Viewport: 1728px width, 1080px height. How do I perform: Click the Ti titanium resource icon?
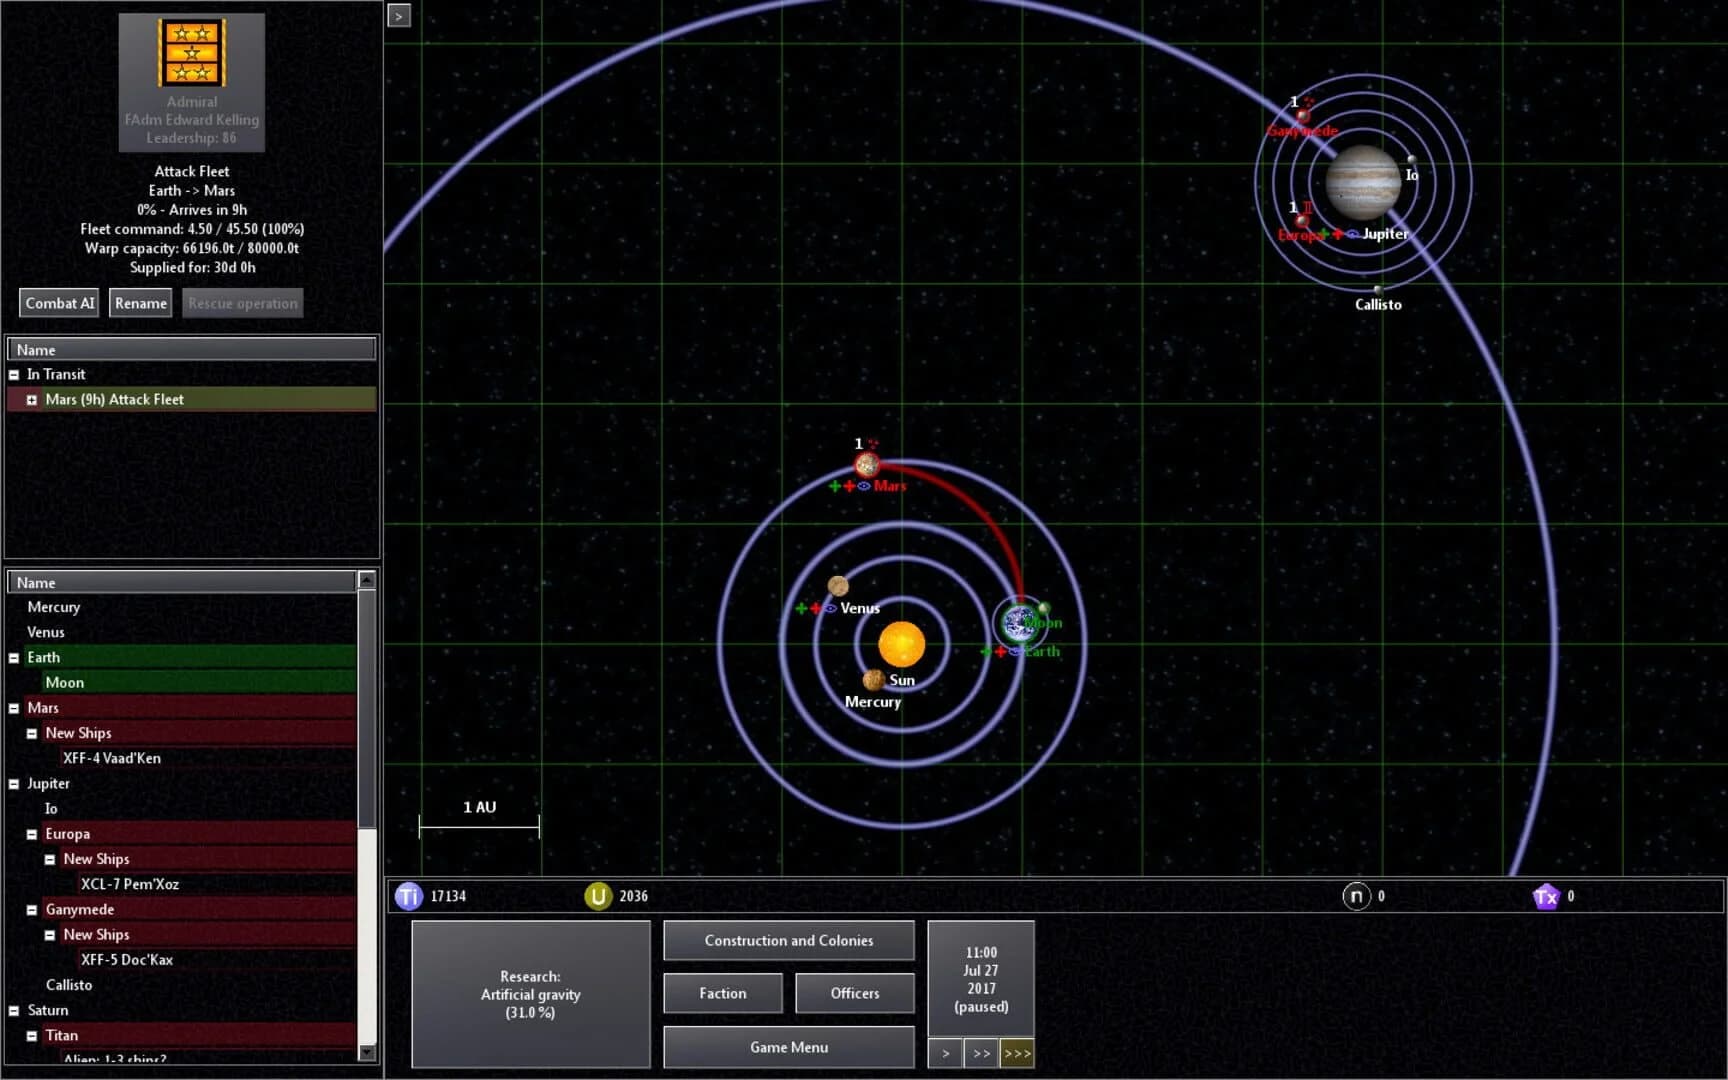coord(407,896)
